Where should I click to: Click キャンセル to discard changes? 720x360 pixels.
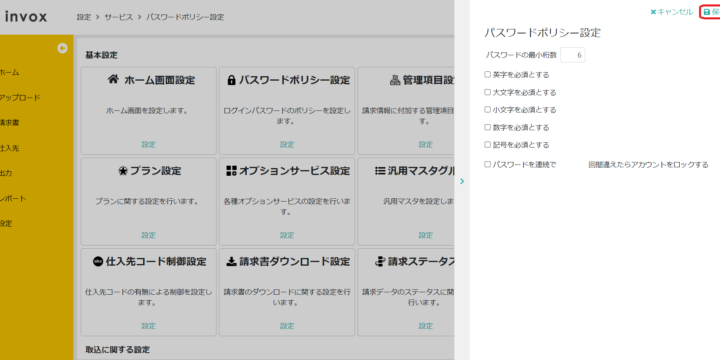671,12
